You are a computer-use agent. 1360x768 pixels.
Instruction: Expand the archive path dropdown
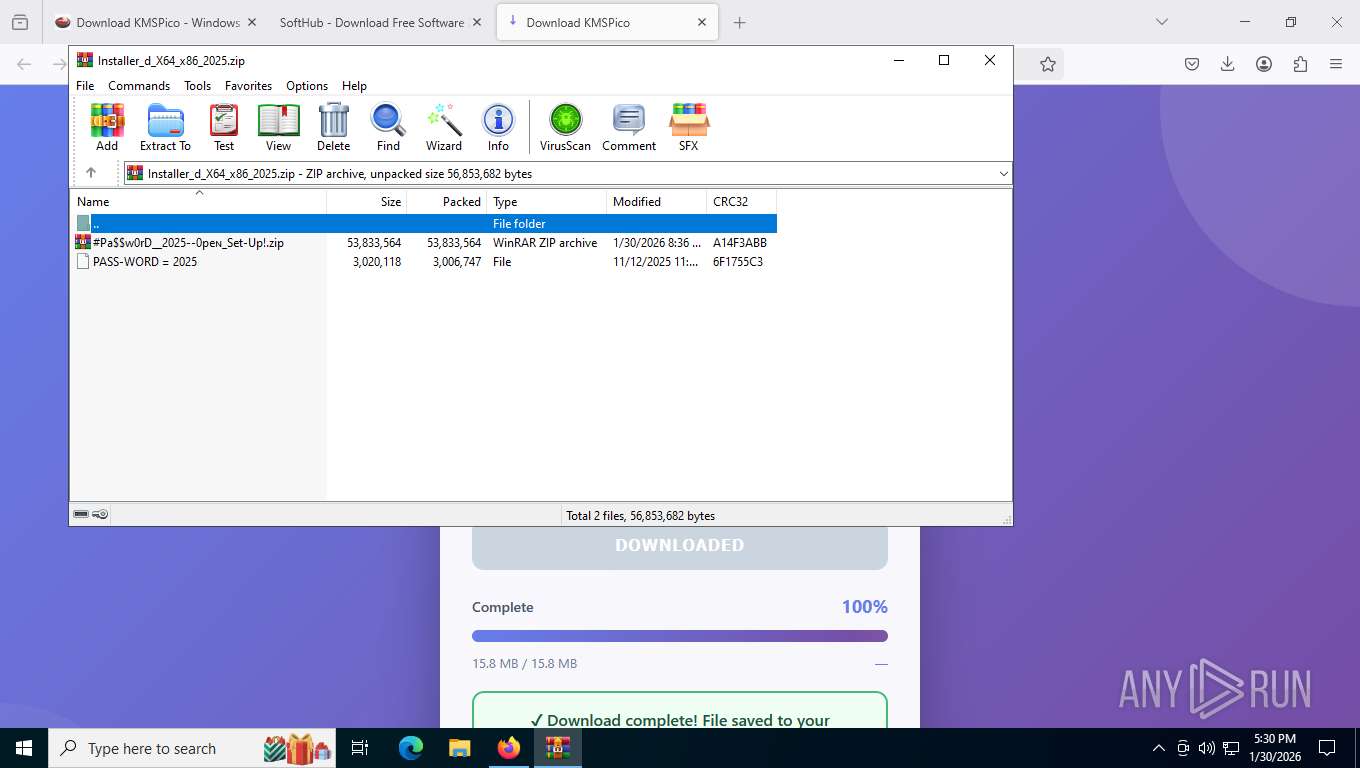pos(1003,173)
